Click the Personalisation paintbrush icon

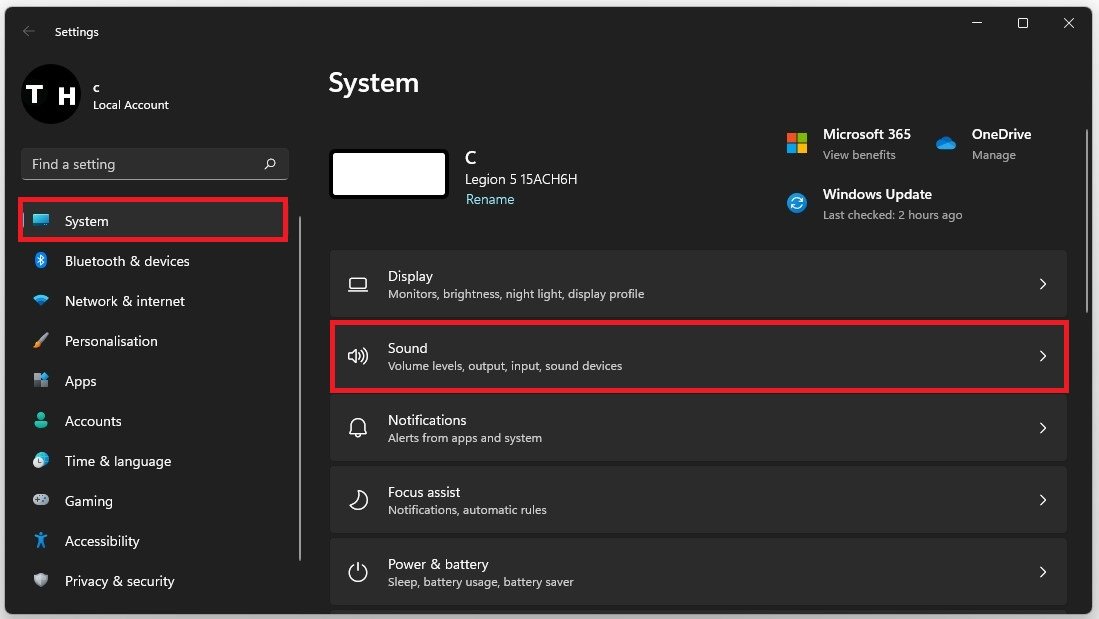41,341
